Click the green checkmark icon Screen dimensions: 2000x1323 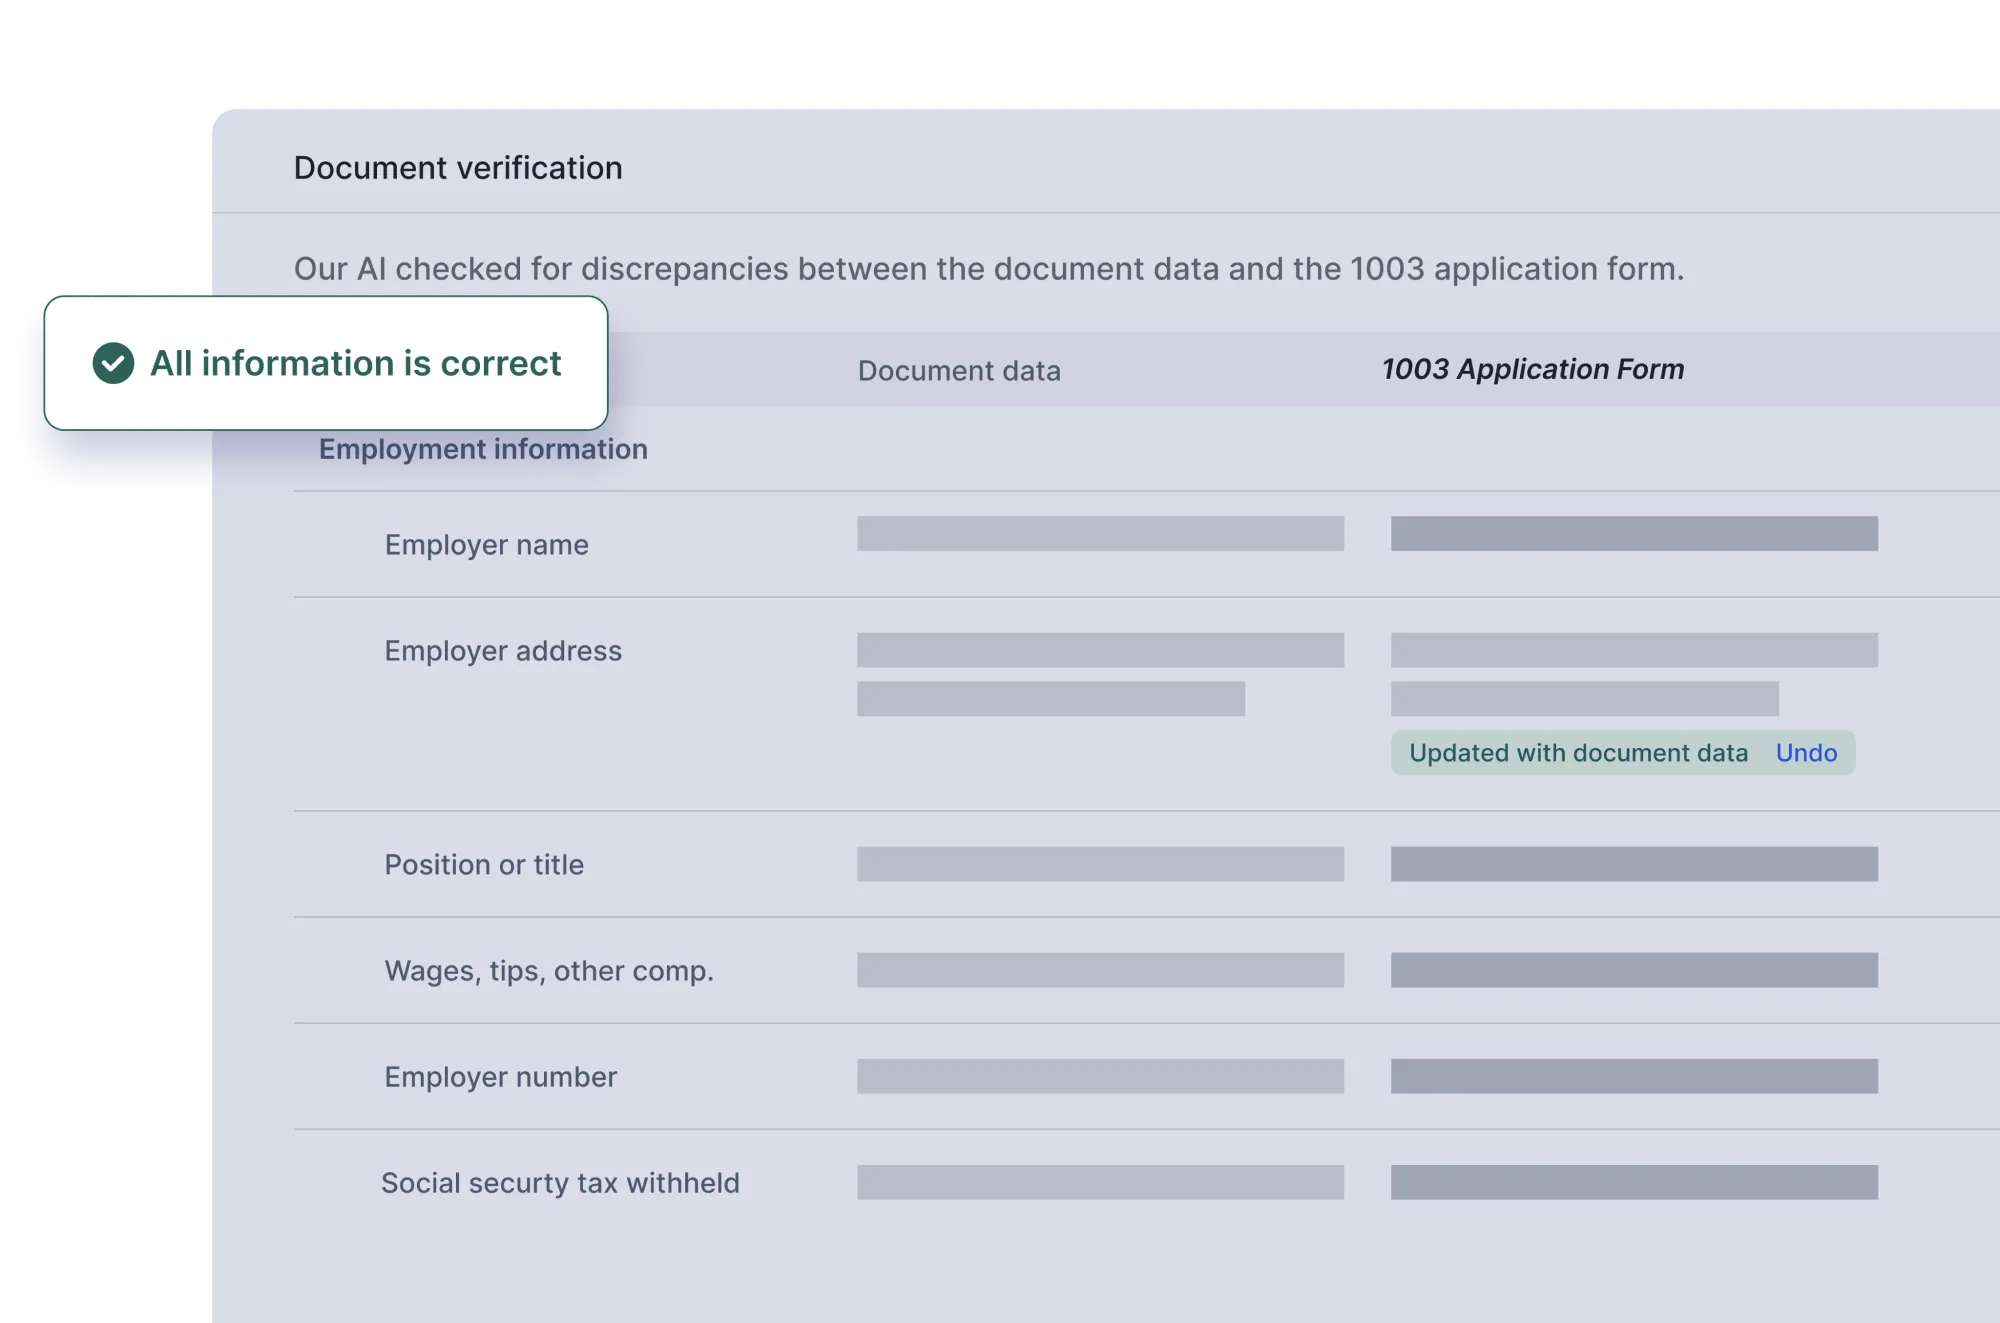point(113,364)
